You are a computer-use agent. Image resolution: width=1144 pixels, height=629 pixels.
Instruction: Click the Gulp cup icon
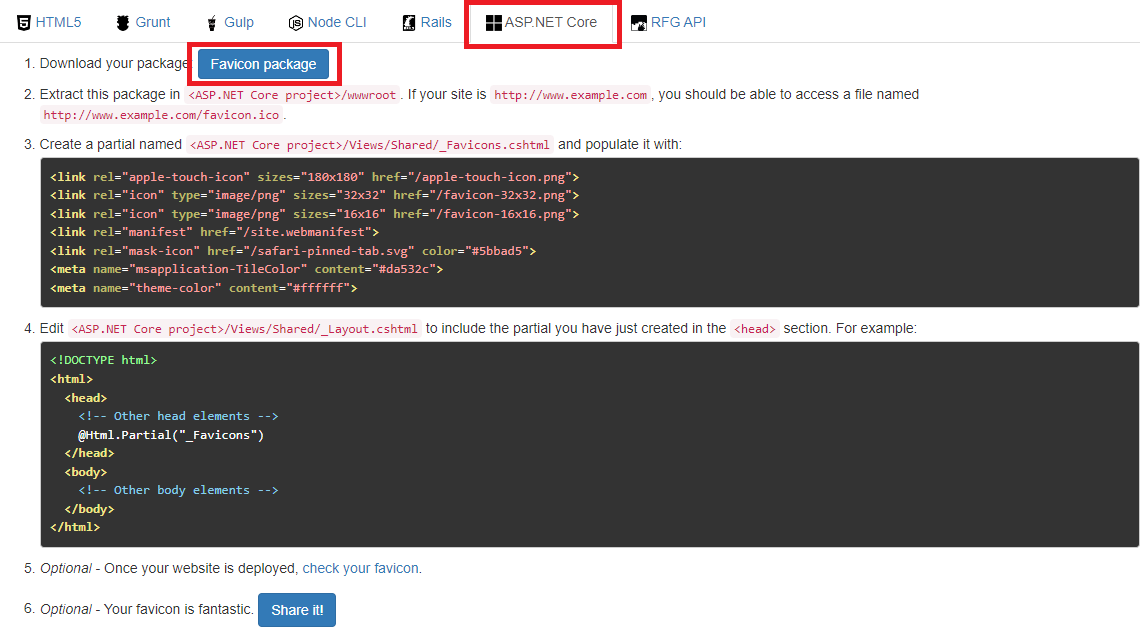[212, 23]
